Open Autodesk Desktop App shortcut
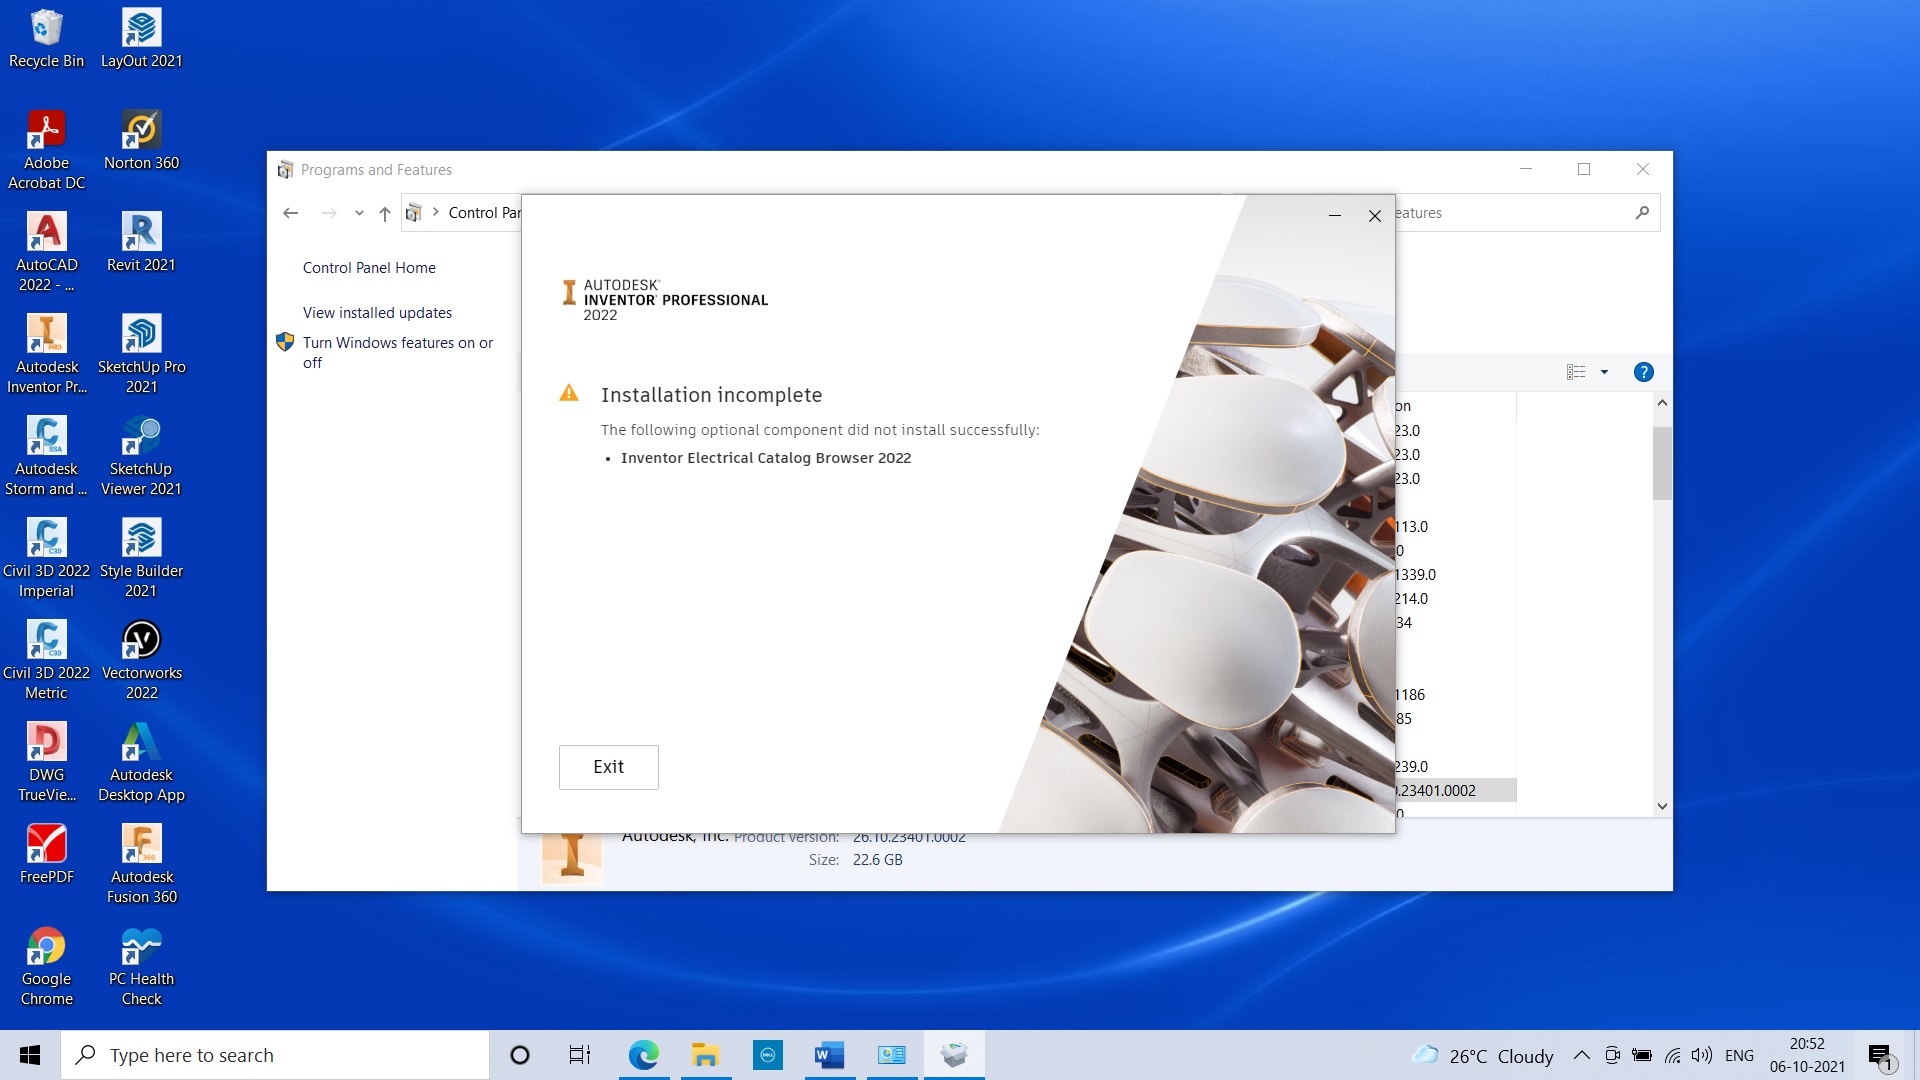 (141, 763)
